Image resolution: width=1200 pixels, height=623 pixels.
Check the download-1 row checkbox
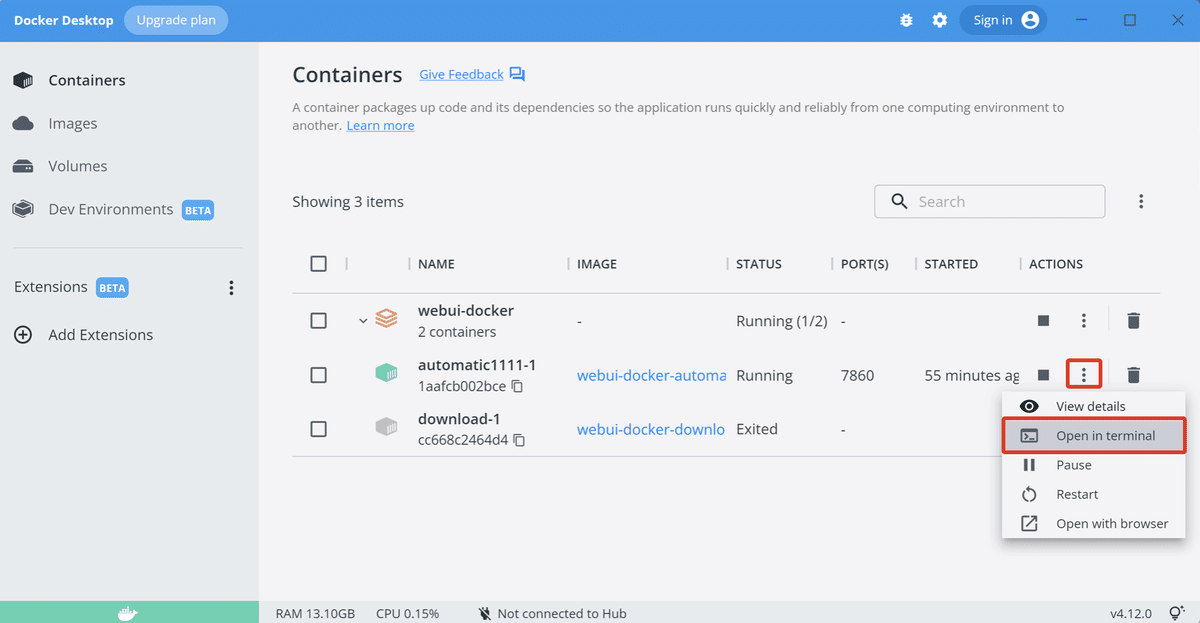[x=318, y=429]
